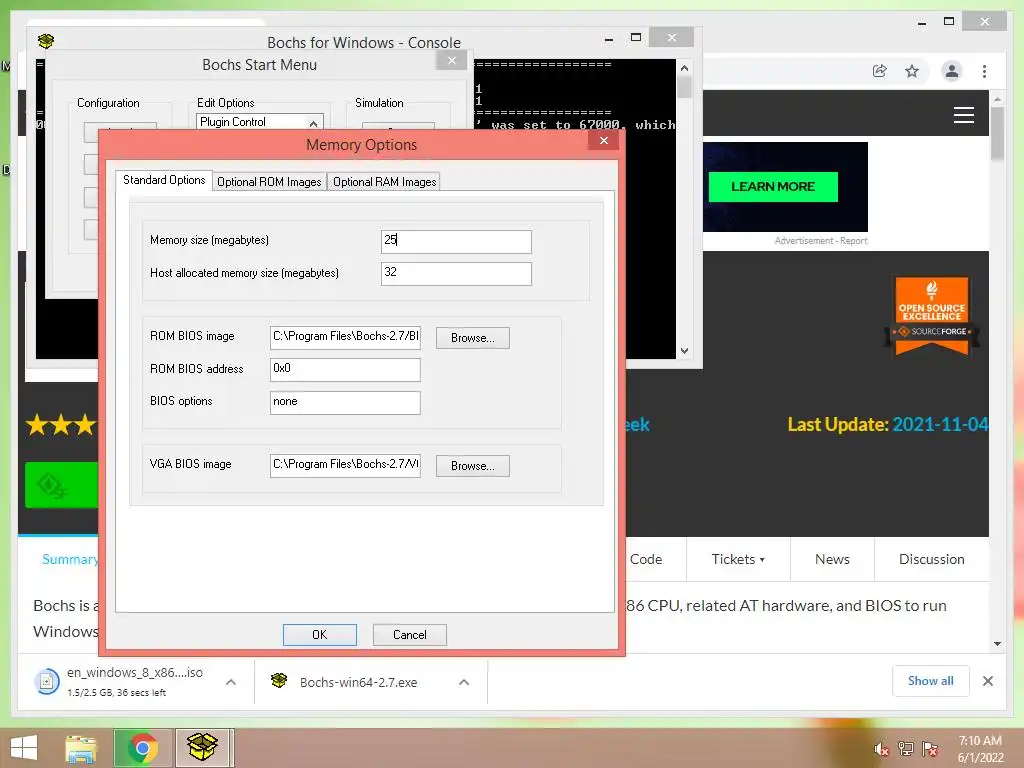The height and width of the screenshot is (768, 1024).
Task: Switch to the Optional ROM Images tab
Action: (269, 182)
